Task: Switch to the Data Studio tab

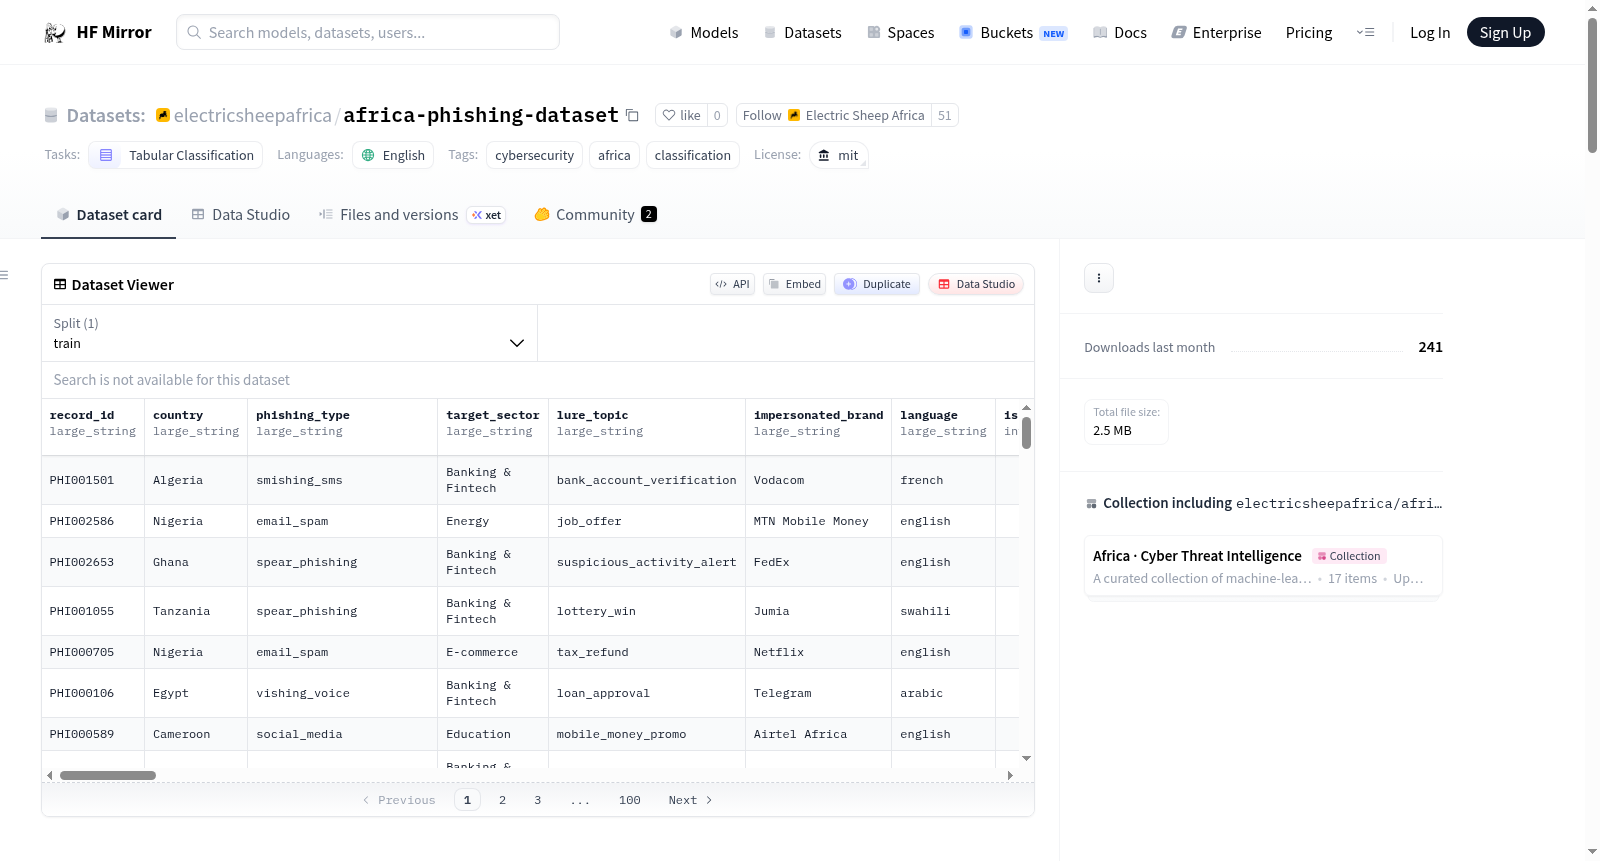Action: click(x=241, y=215)
